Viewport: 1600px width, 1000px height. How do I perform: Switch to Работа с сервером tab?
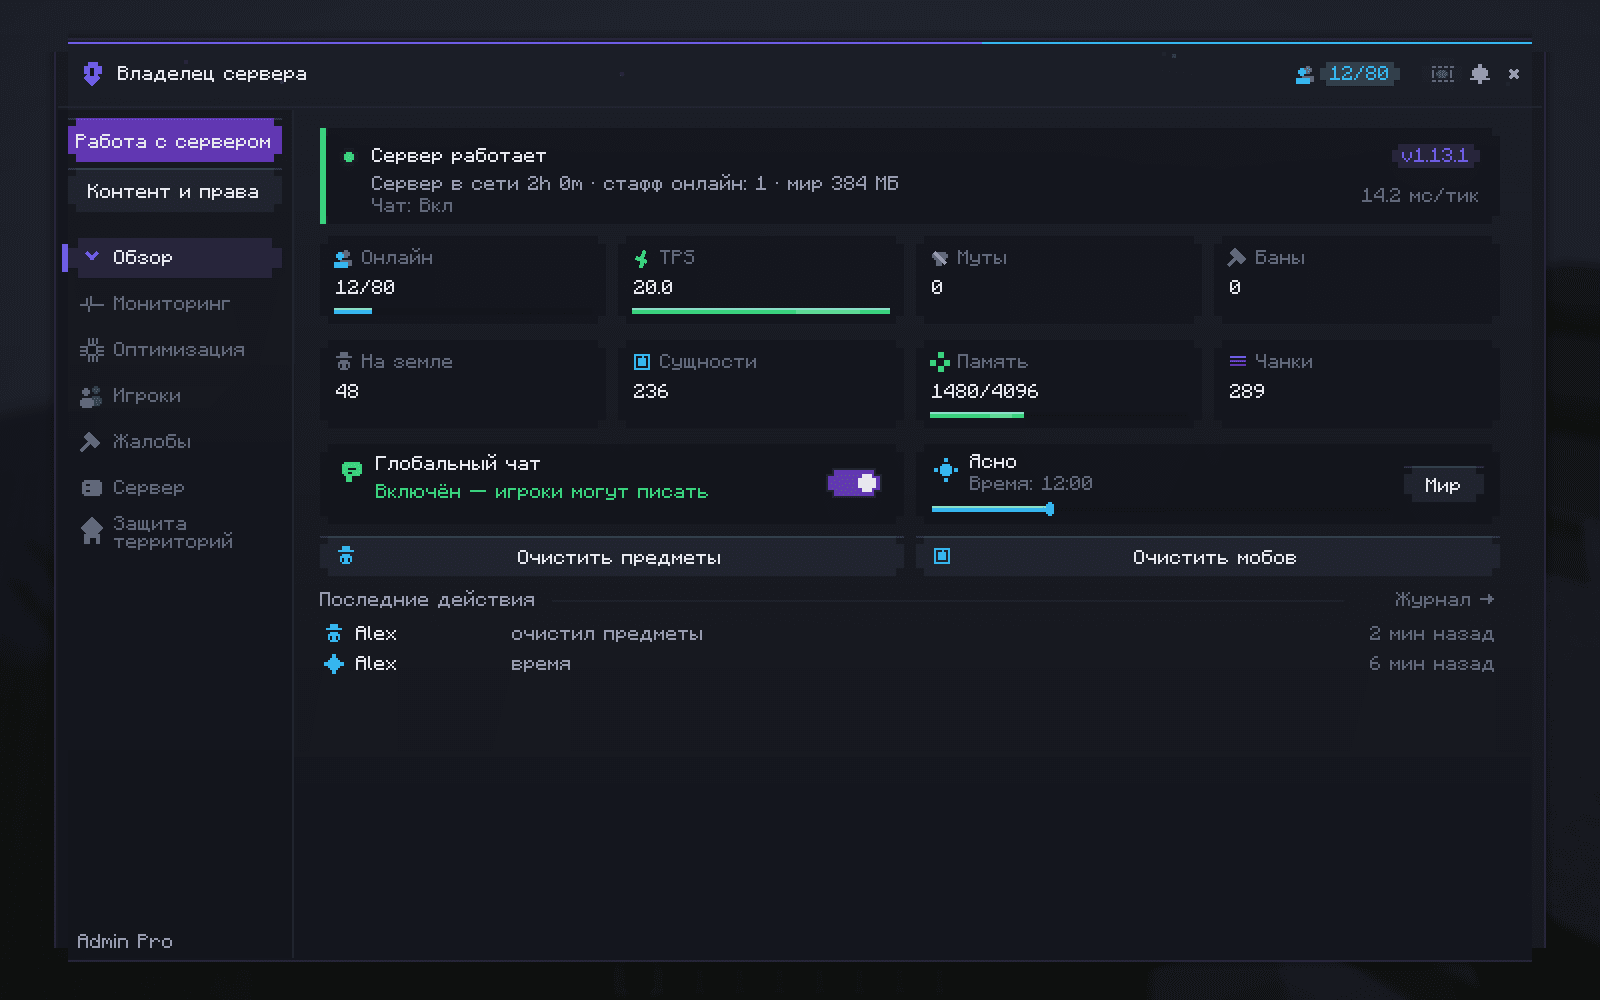pos(173,141)
